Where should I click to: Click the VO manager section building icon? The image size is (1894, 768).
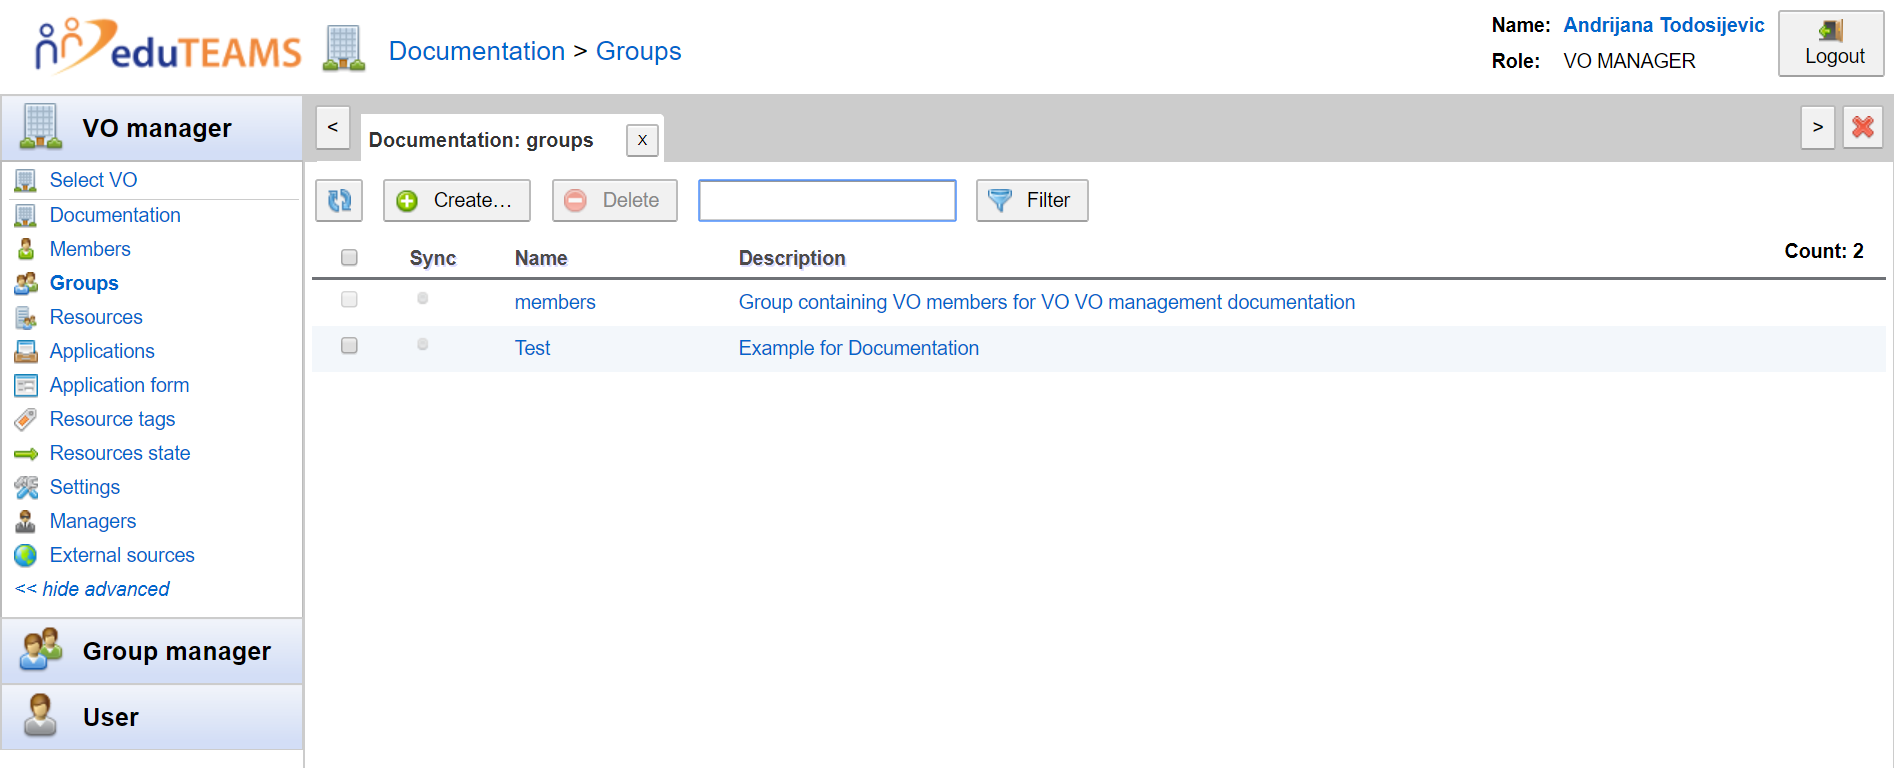41,127
